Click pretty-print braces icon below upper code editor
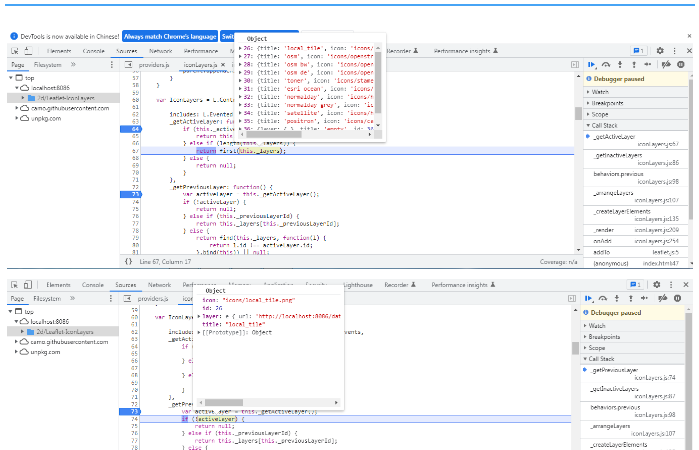Viewport: 699px width, 450px height. click(129, 261)
